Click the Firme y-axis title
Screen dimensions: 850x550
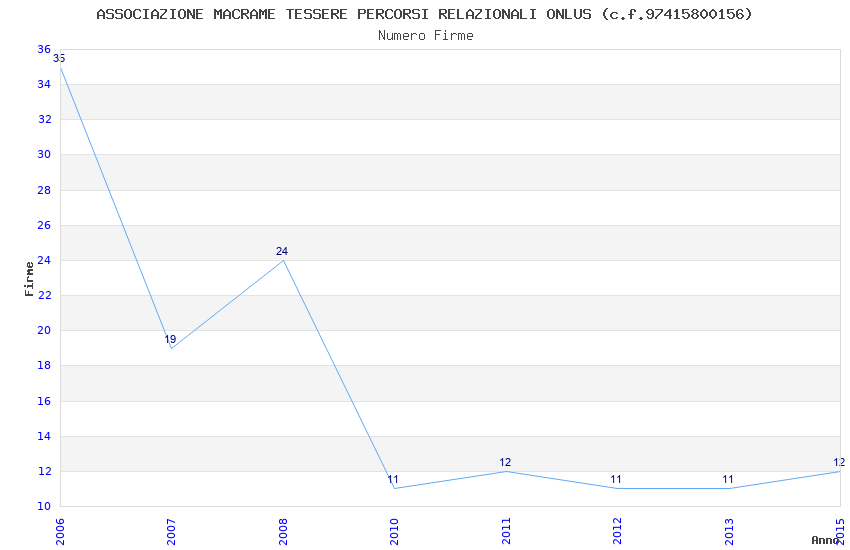tap(29, 279)
